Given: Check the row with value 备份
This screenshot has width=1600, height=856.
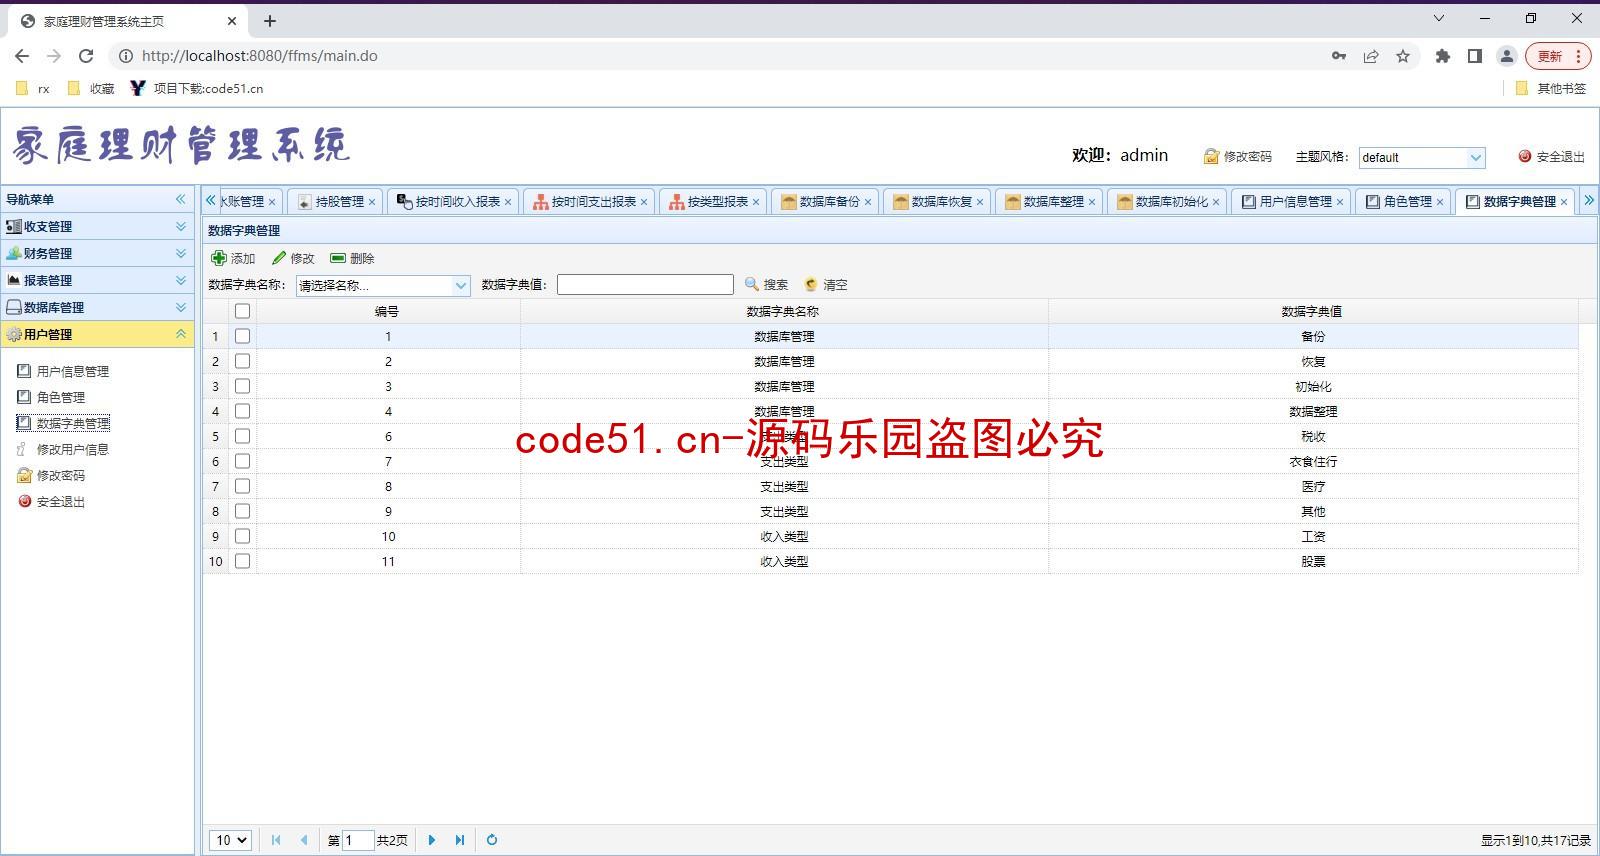Looking at the screenshot, I should [242, 336].
